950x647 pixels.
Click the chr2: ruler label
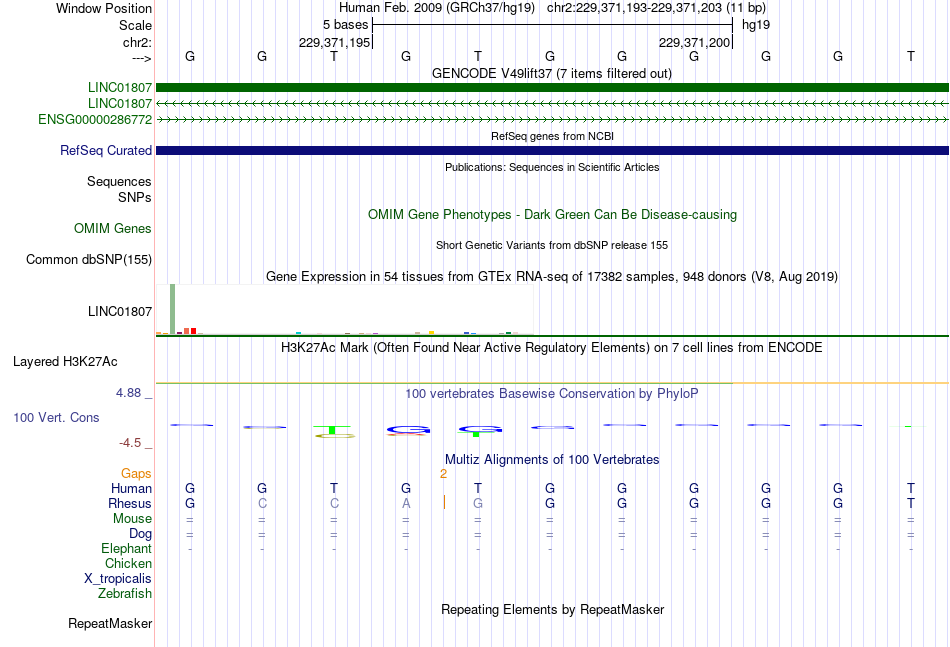138,42
